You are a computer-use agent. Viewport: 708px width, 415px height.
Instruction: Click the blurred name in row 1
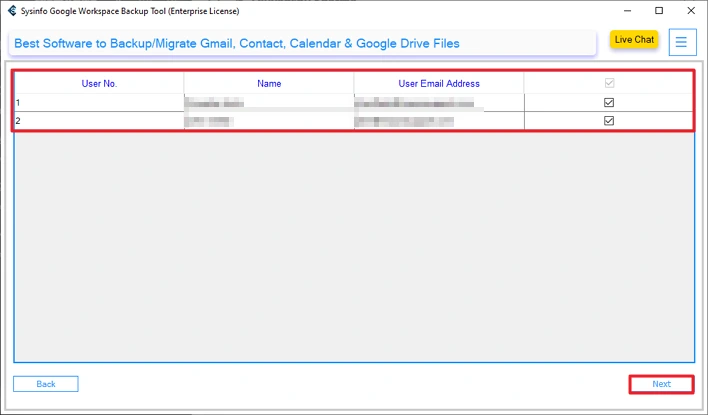pyautogui.click(x=214, y=103)
